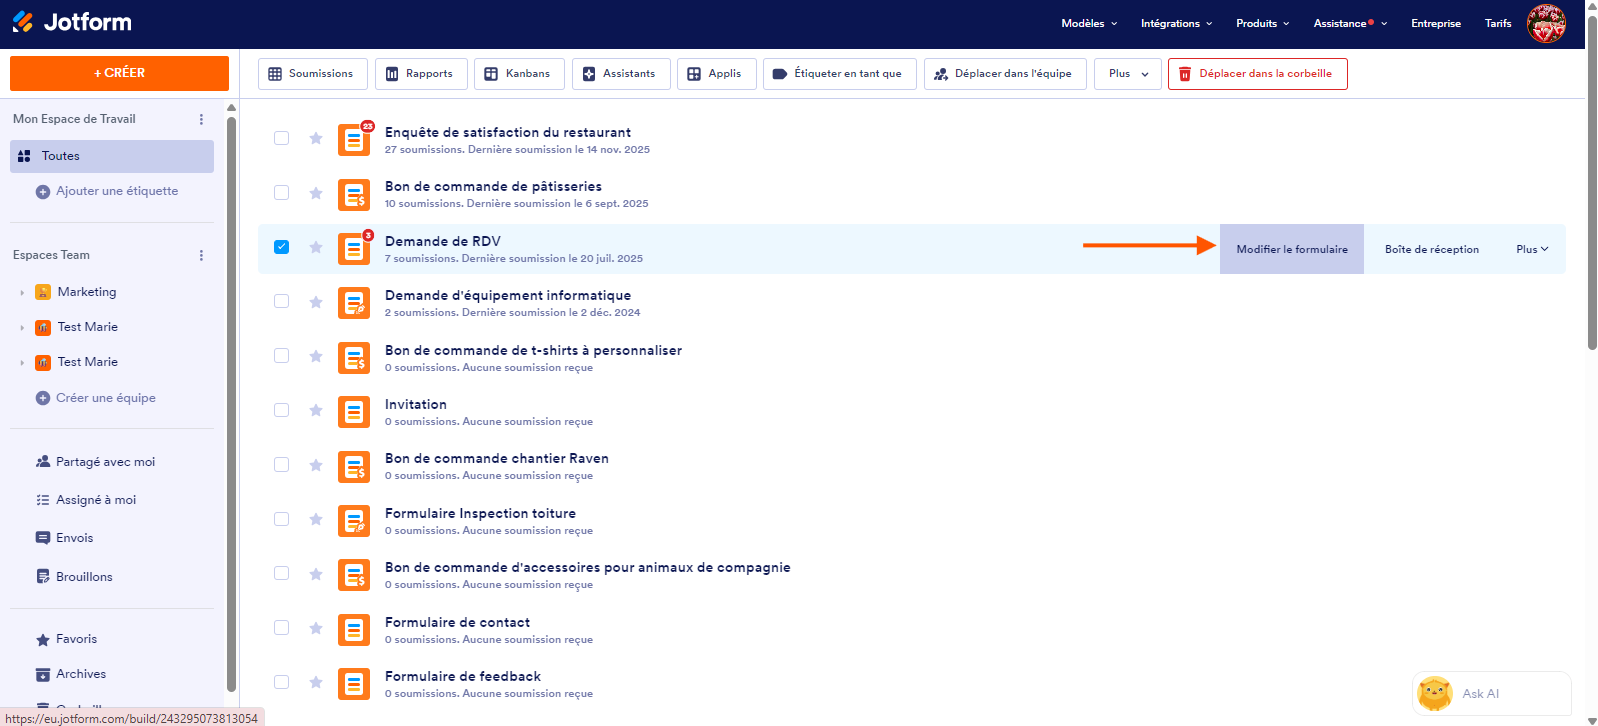Click the CRÉER button
Screen dimensions: 1598x726
pyautogui.click(x=119, y=73)
